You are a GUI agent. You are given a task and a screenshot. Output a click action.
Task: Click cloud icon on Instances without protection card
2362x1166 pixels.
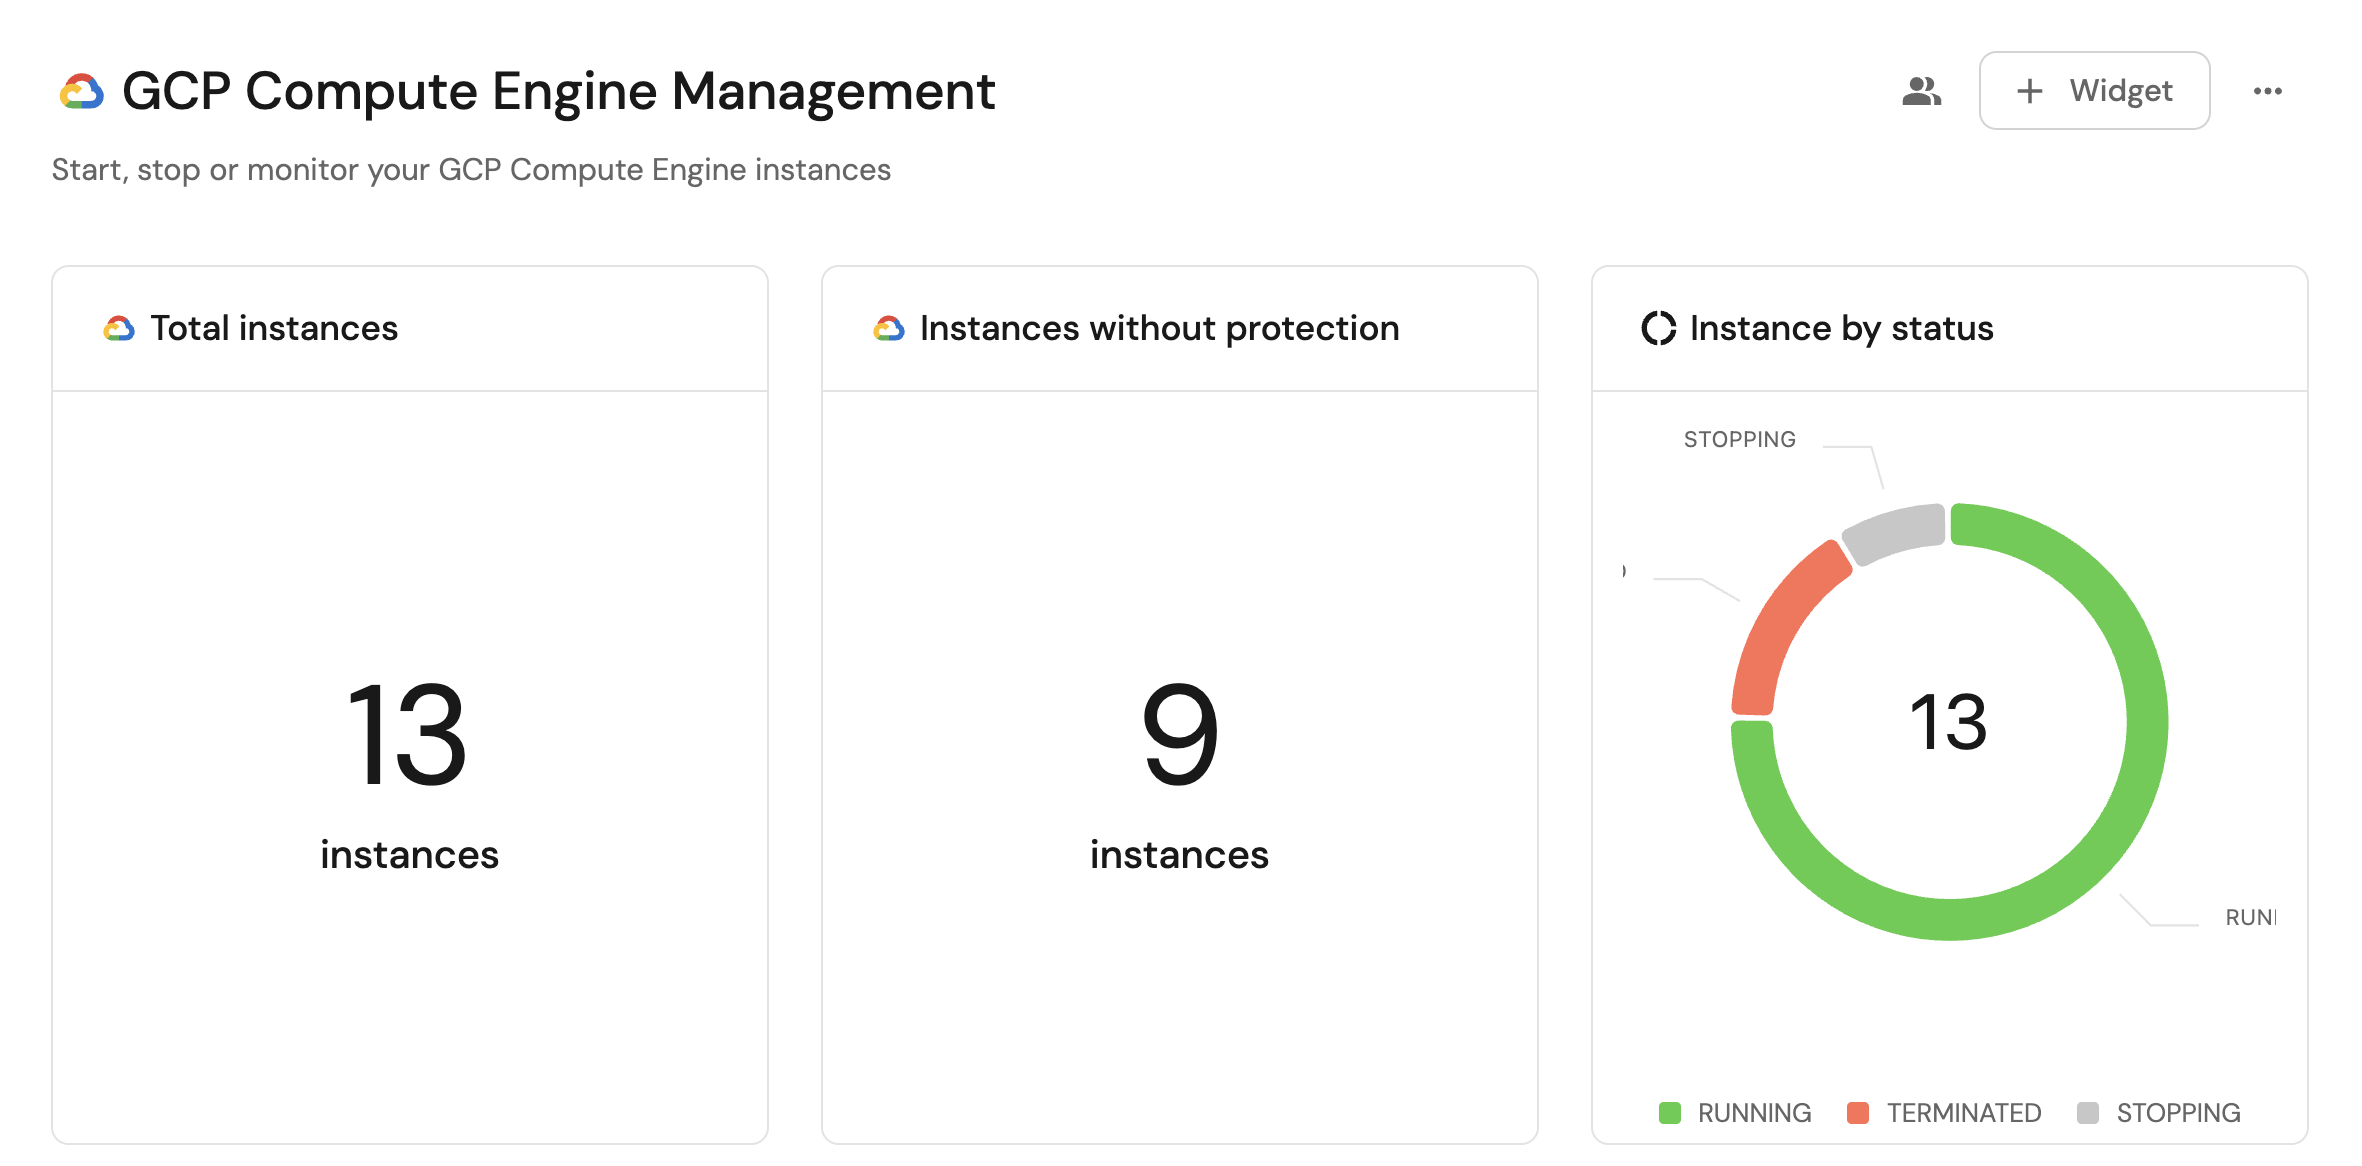click(888, 328)
